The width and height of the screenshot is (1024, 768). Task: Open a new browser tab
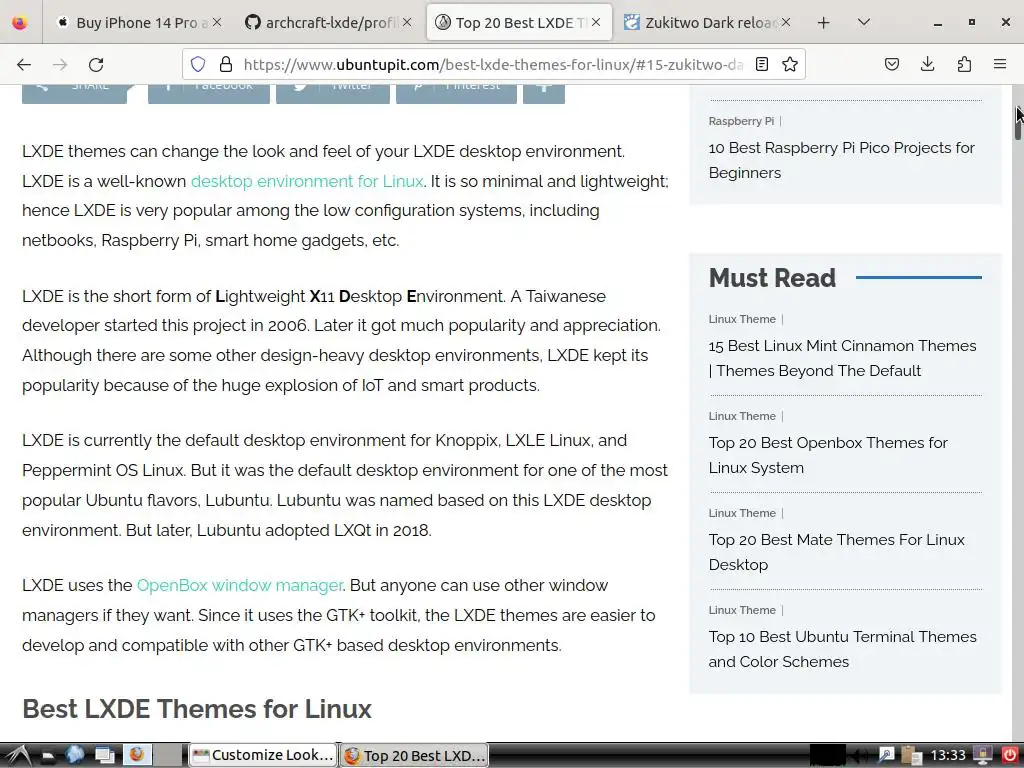tap(824, 23)
